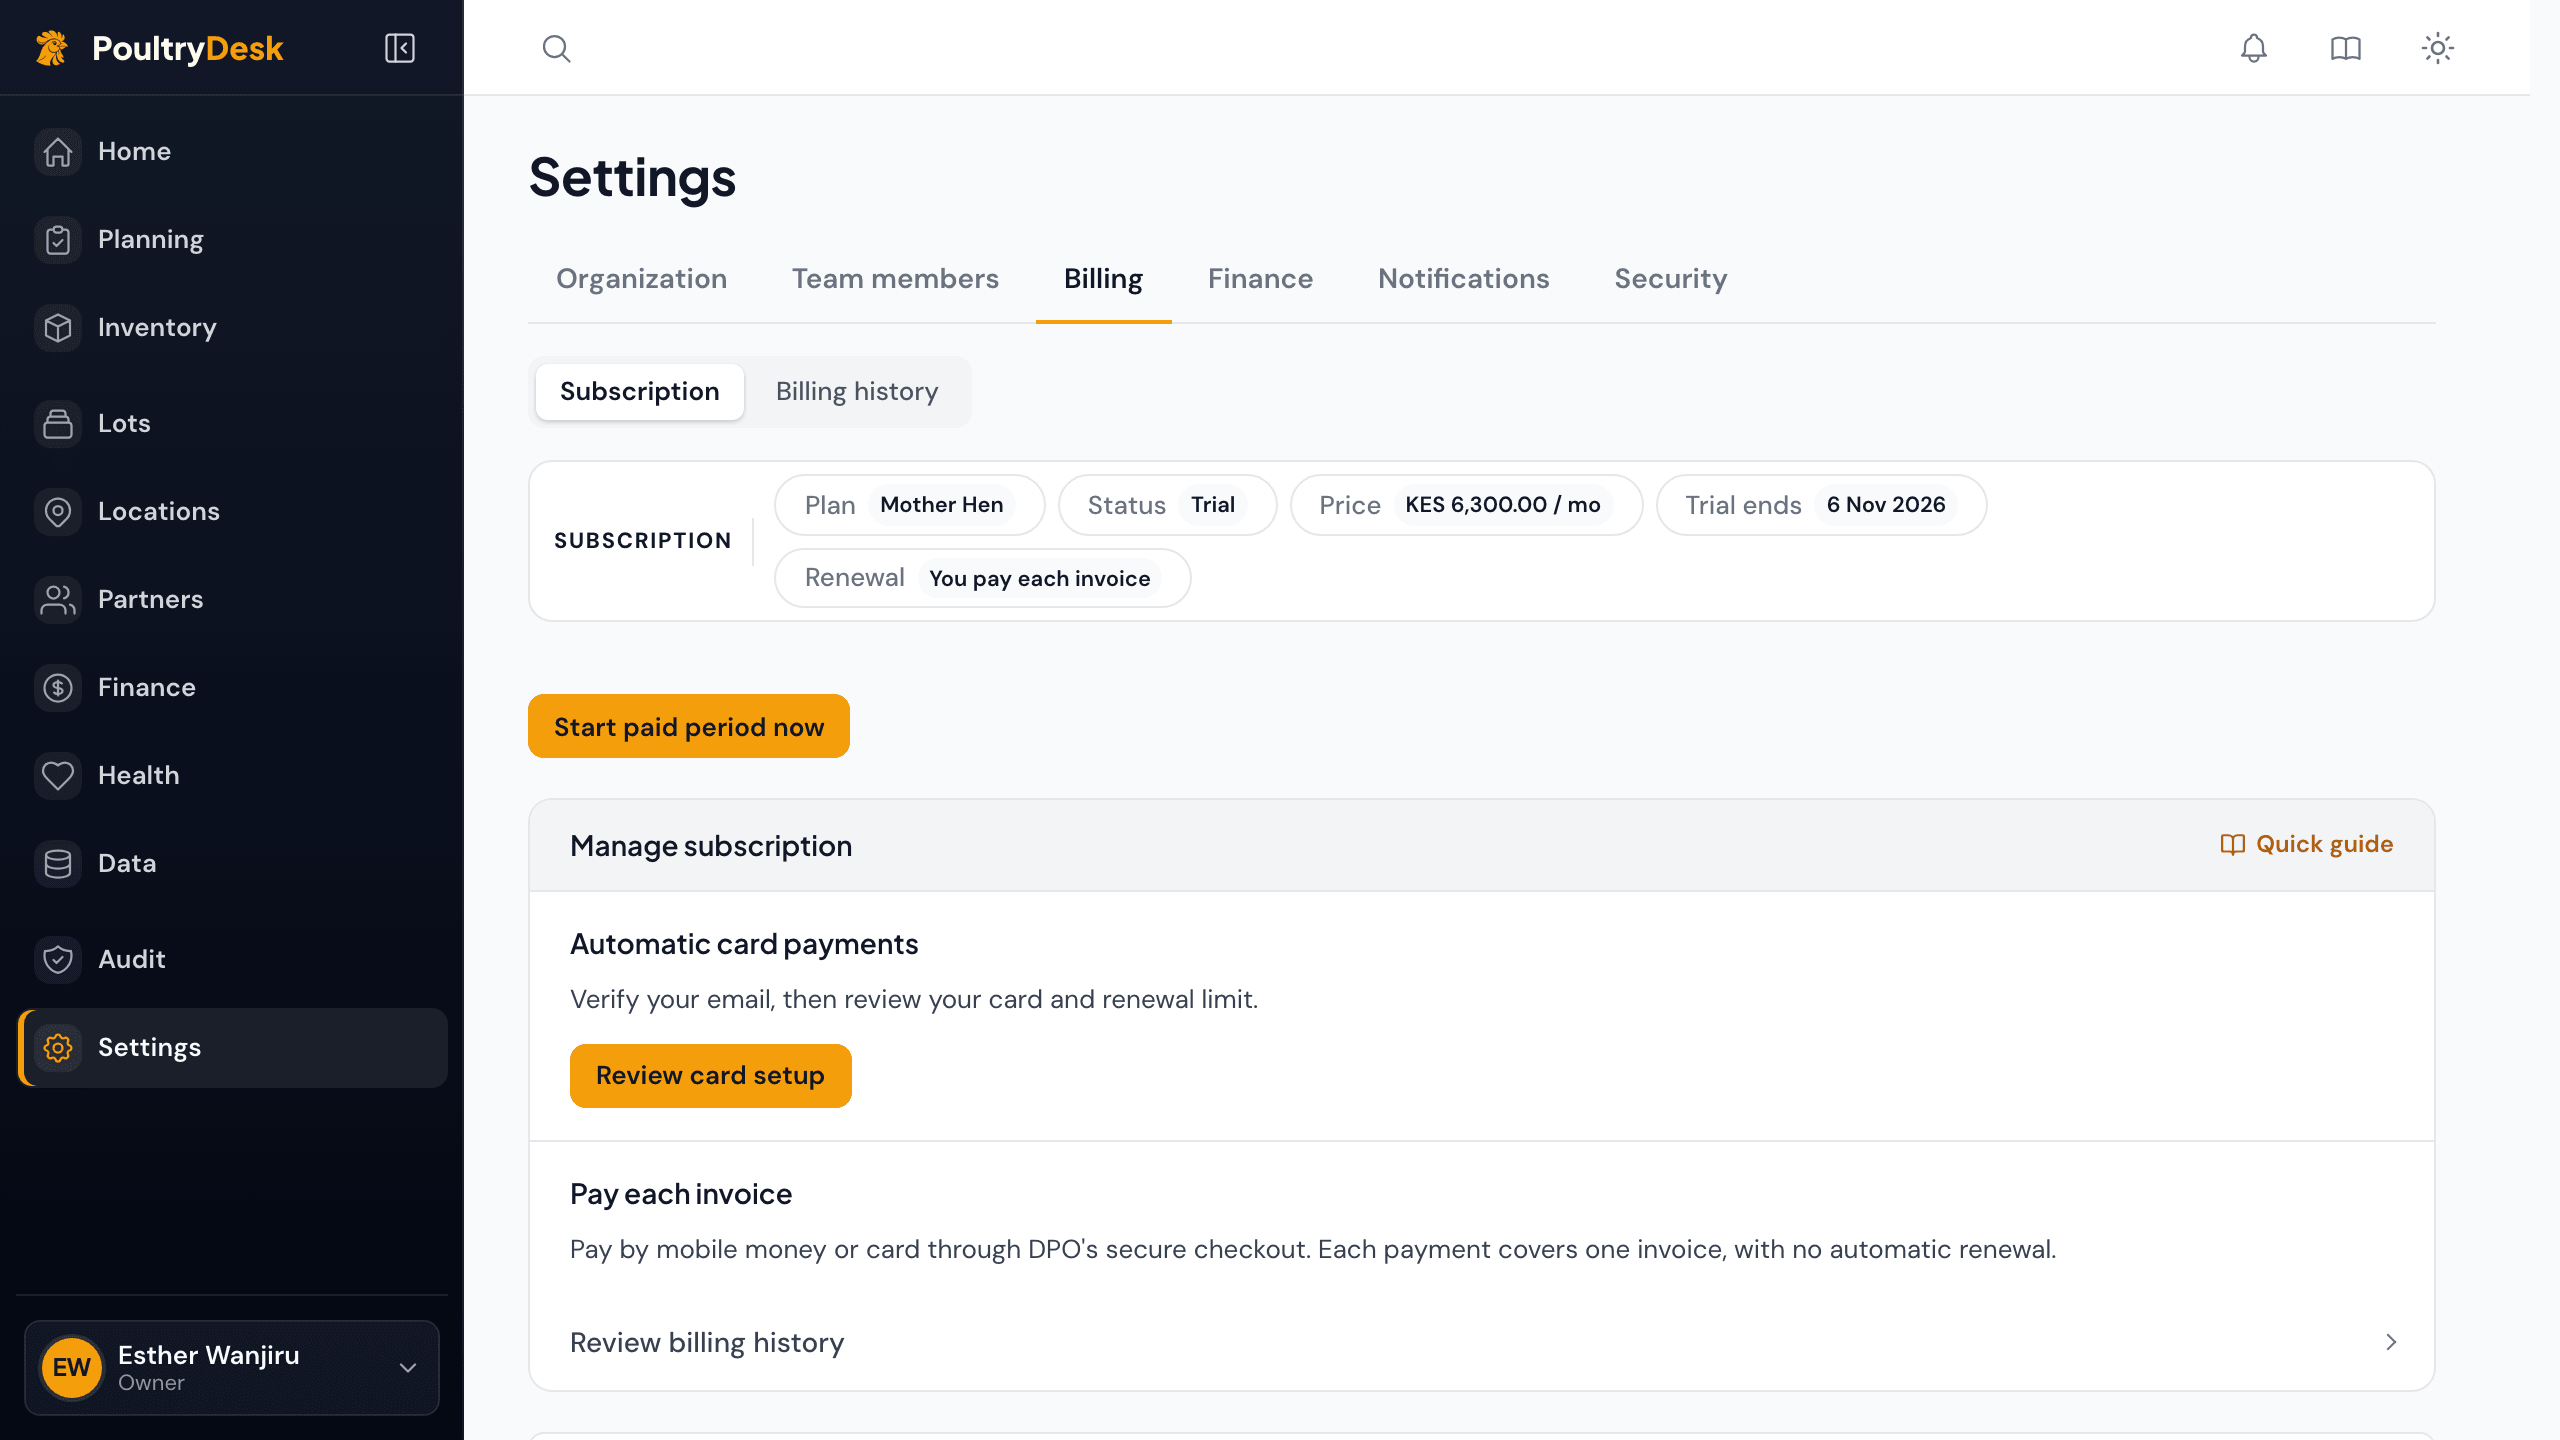Select the Billing history sub-tab
Screen dimensions: 2560x1440
point(857,392)
